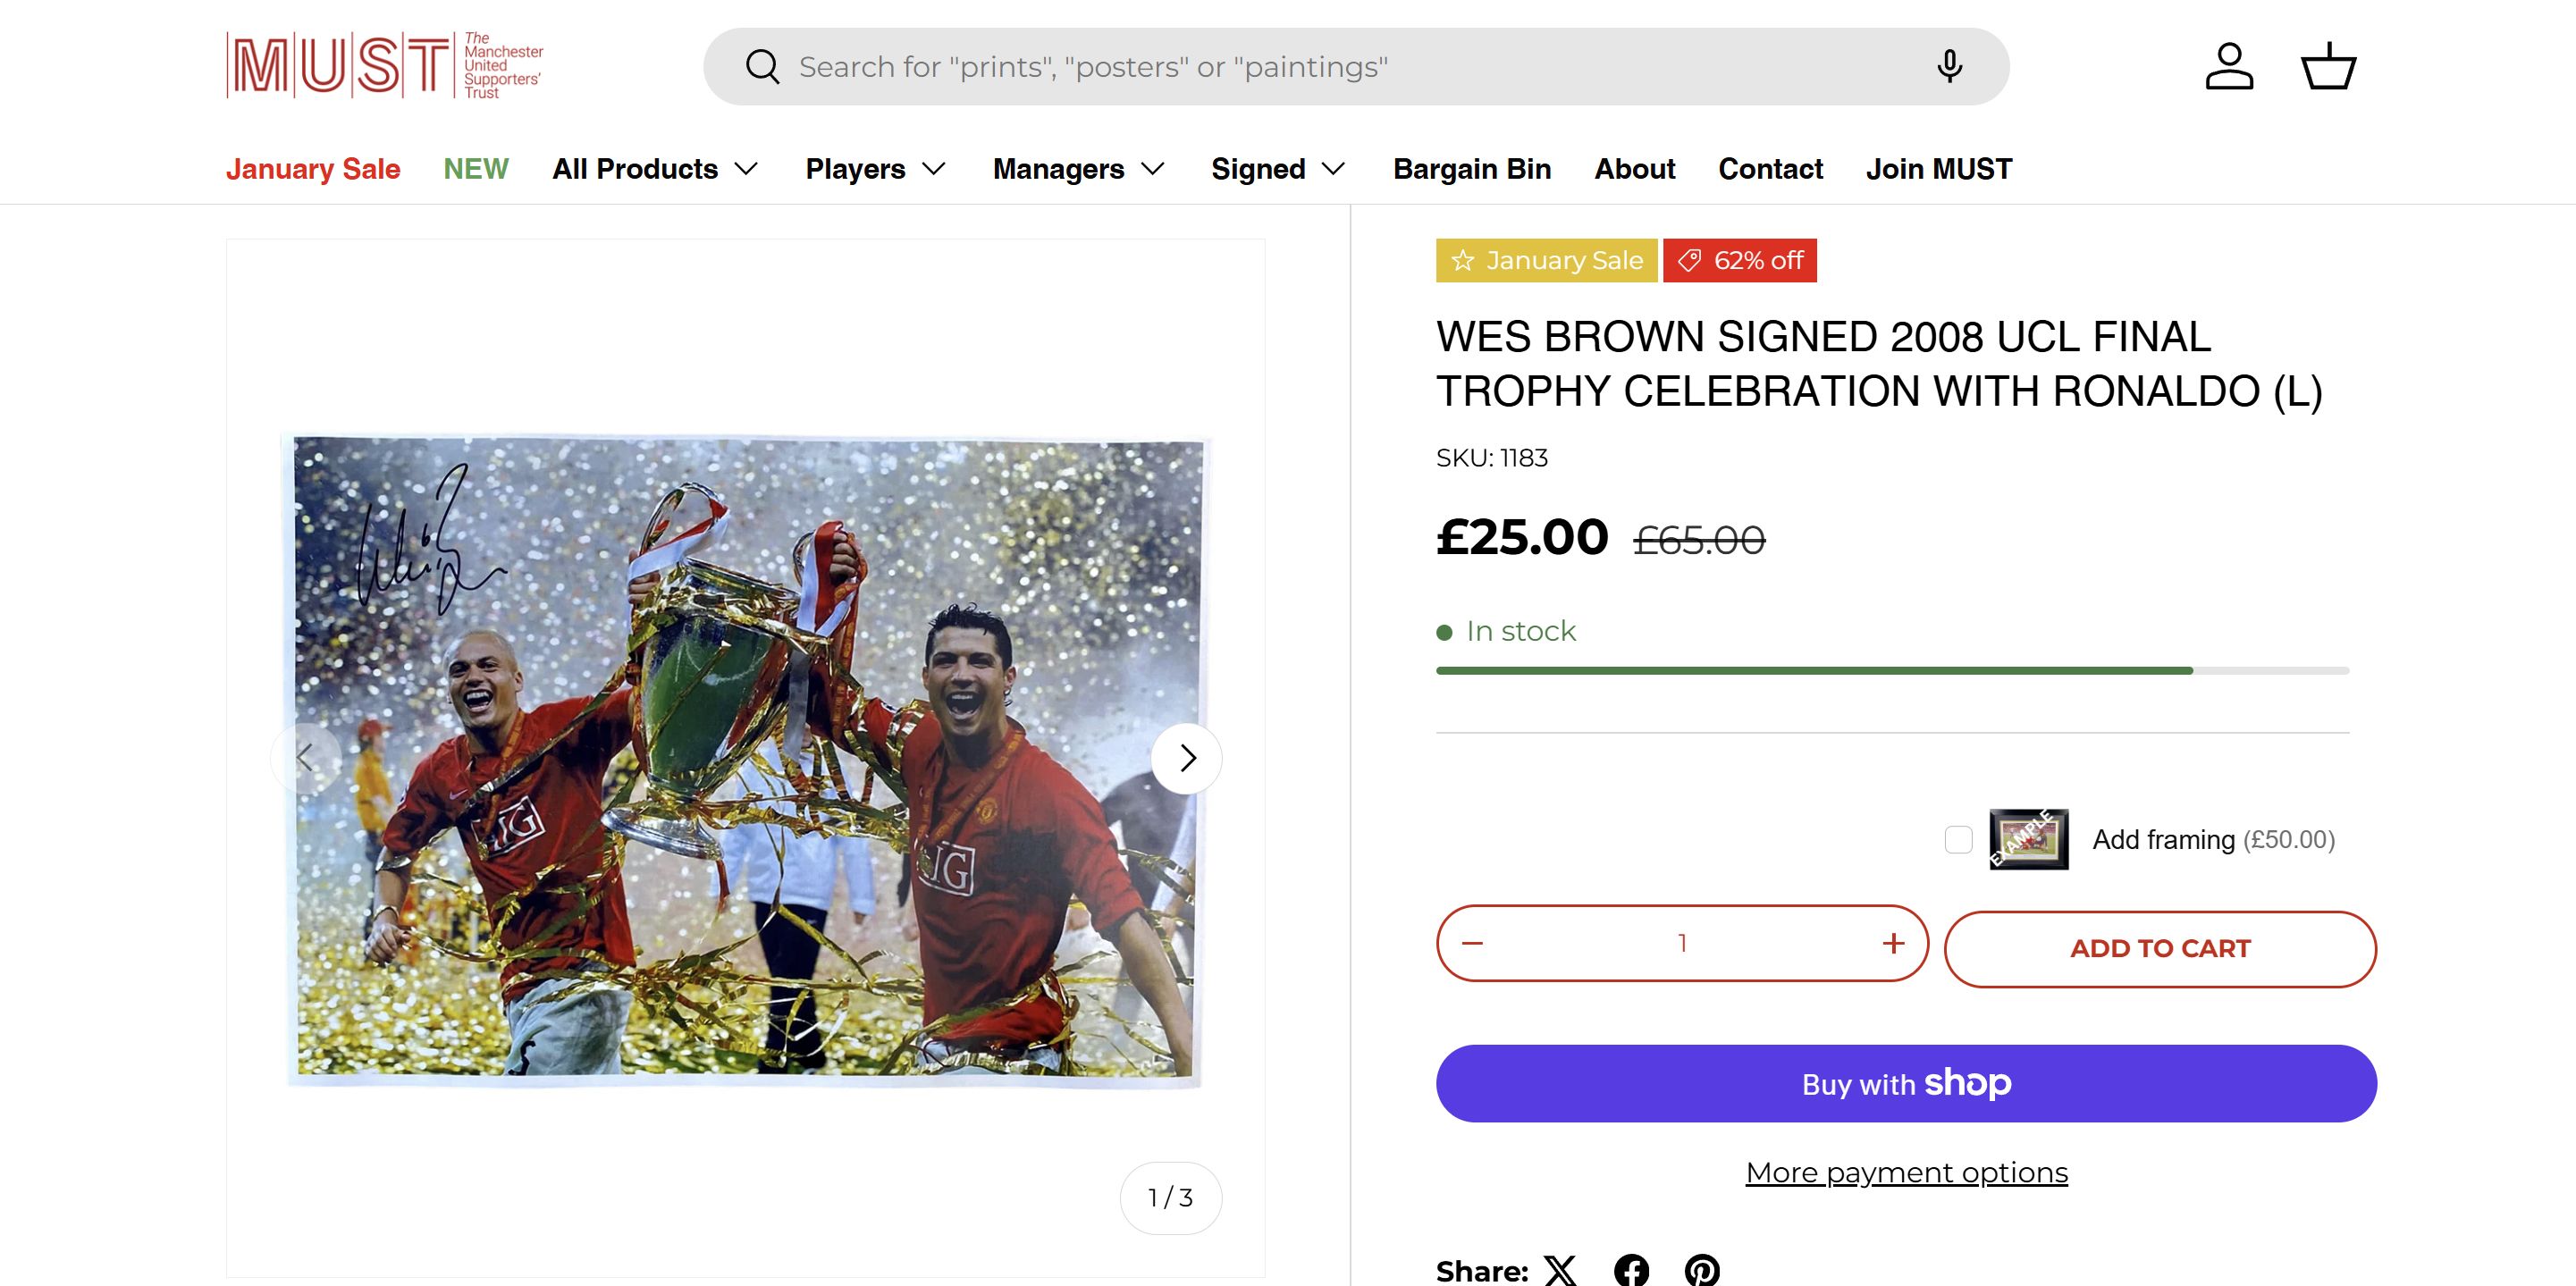Share on X (Twitter) icon
The width and height of the screenshot is (2576, 1286).
tap(1560, 1270)
